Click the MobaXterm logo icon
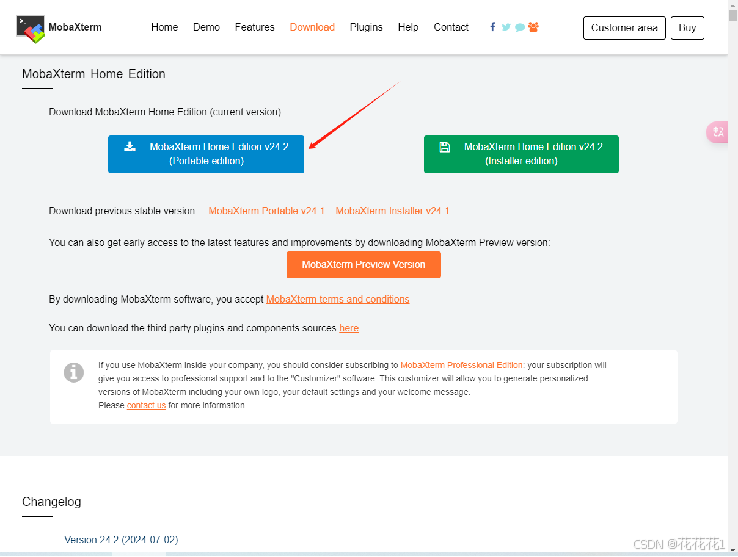This screenshot has width=738, height=557. [31, 29]
